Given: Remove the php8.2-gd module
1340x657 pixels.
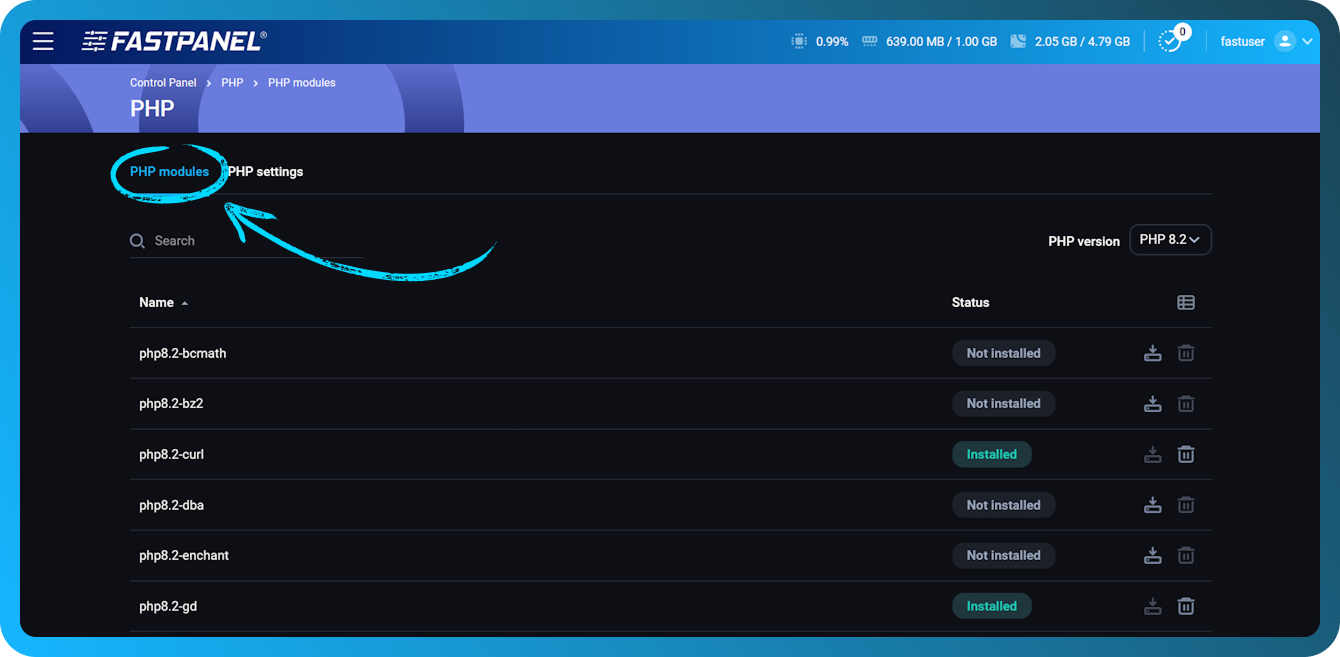Looking at the screenshot, I should pos(1186,606).
